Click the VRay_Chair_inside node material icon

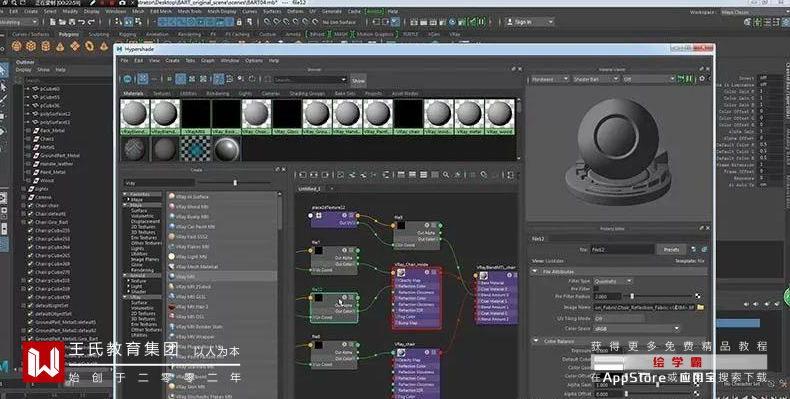pyautogui.click(x=401, y=273)
